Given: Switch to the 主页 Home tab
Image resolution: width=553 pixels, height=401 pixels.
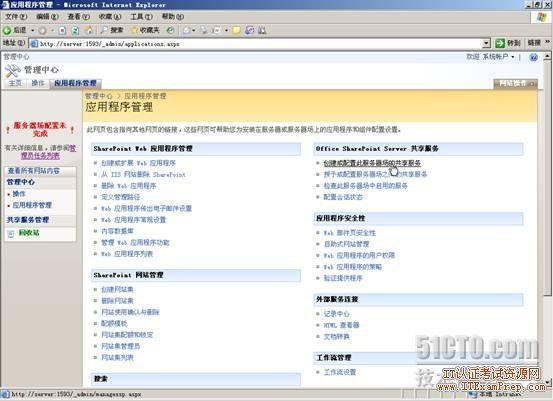Looking at the screenshot, I should pos(15,83).
